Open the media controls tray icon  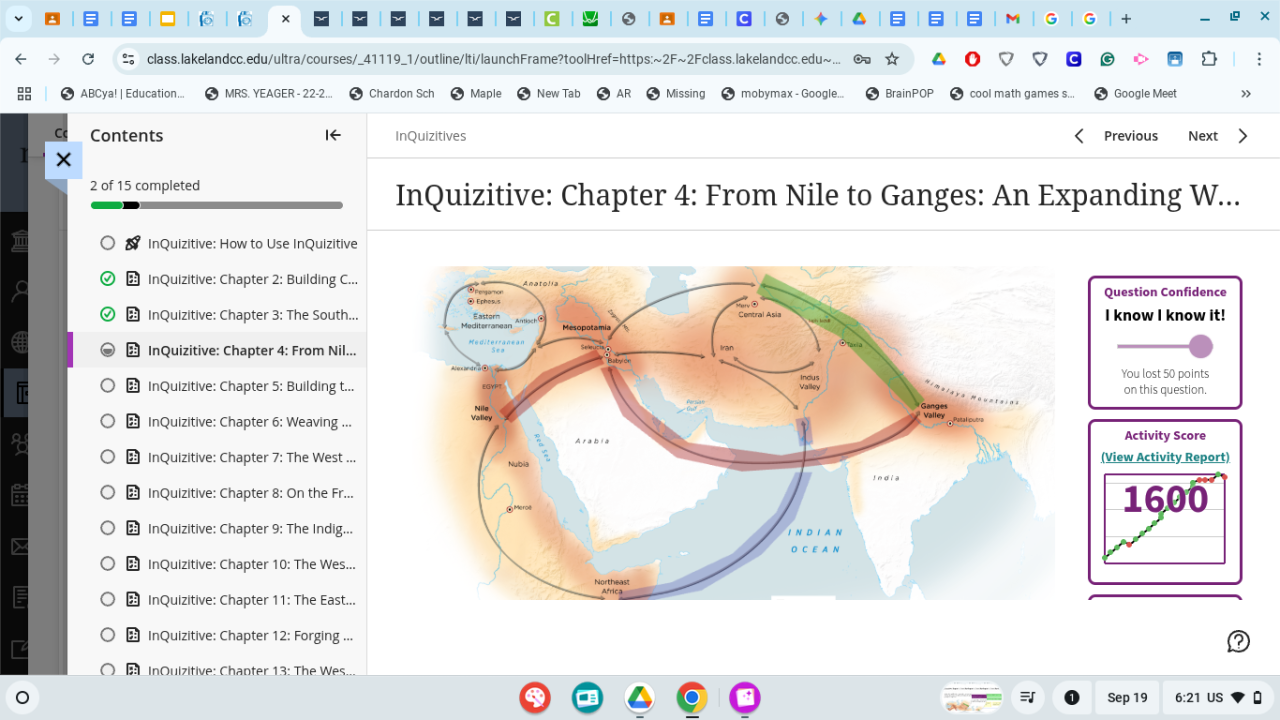(x=1026, y=697)
